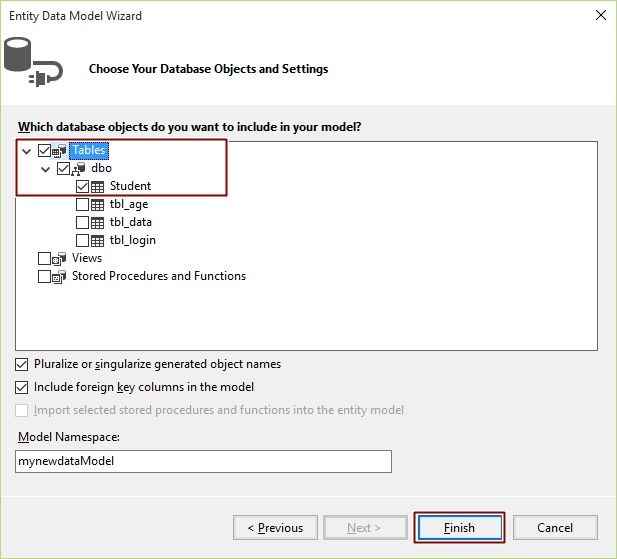Uncheck the Student table checkbox
The height and width of the screenshot is (559, 617).
(82, 186)
